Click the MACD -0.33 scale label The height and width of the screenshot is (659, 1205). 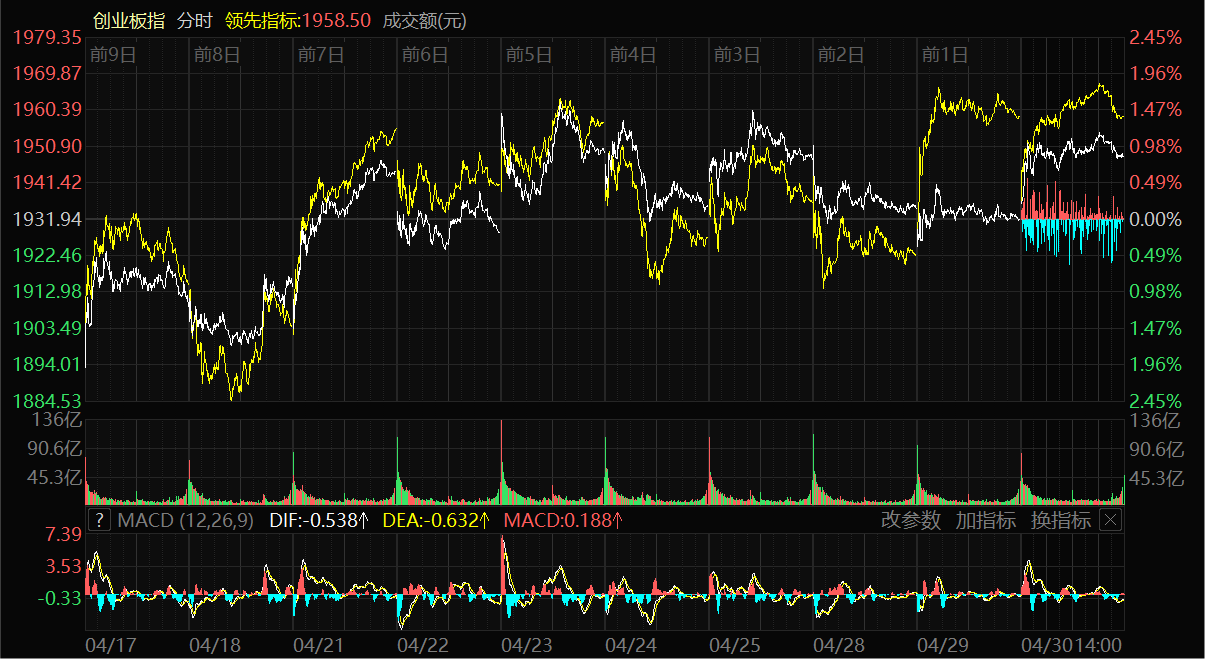60,598
